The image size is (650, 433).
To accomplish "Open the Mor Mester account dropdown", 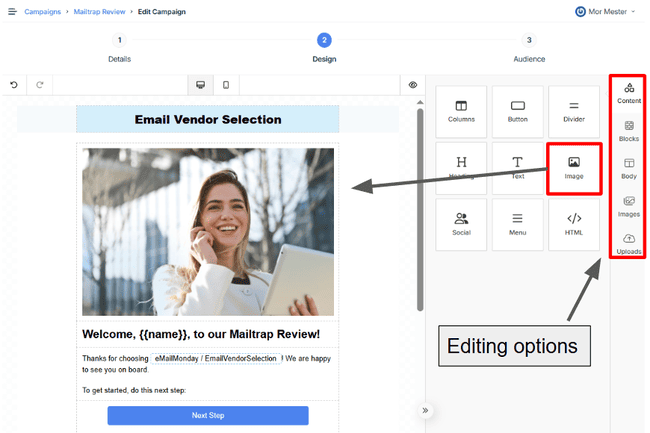I will [605, 12].
